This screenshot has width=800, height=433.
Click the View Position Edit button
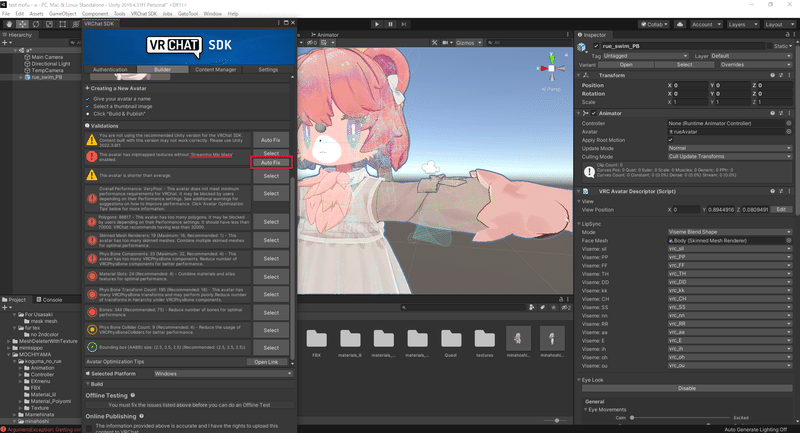pyautogui.click(x=781, y=210)
